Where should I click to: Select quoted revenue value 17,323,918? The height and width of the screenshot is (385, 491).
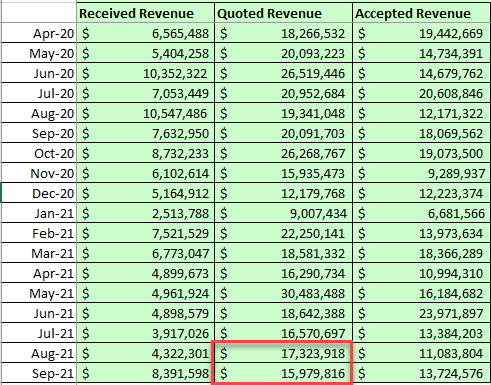283,353
